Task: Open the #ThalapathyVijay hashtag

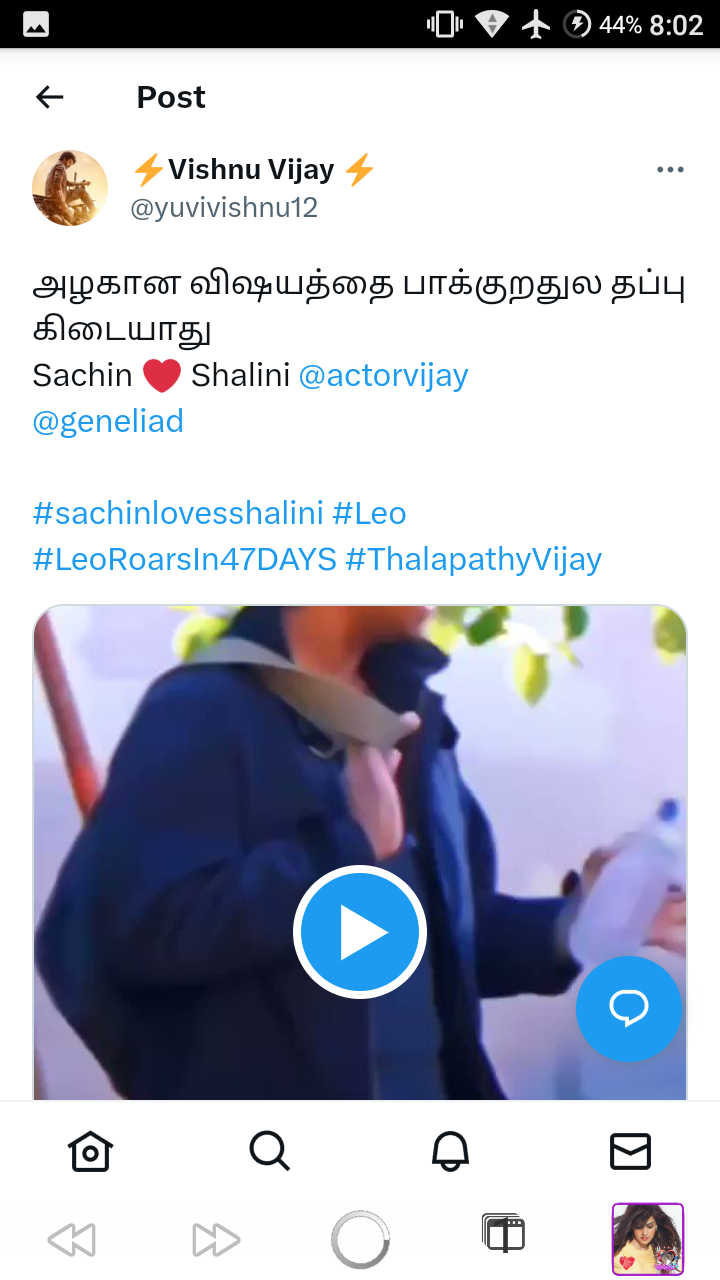Action: (x=474, y=559)
